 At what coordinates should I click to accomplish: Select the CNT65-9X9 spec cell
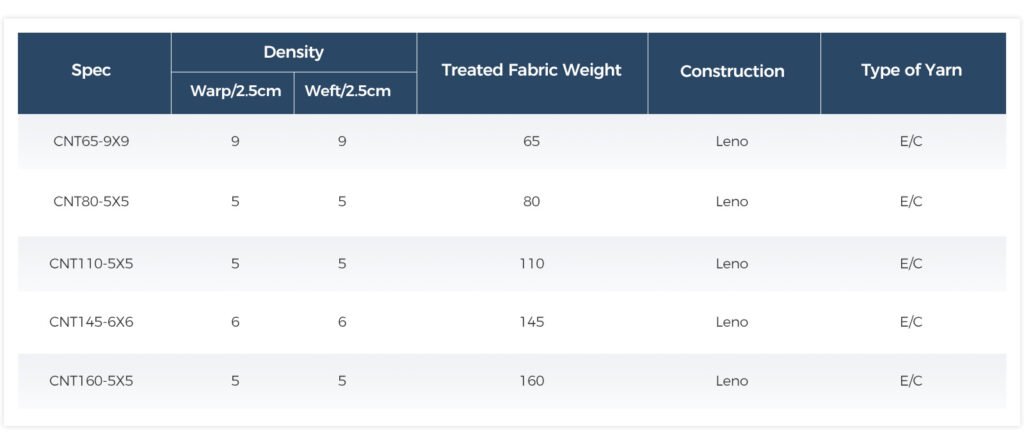91,141
